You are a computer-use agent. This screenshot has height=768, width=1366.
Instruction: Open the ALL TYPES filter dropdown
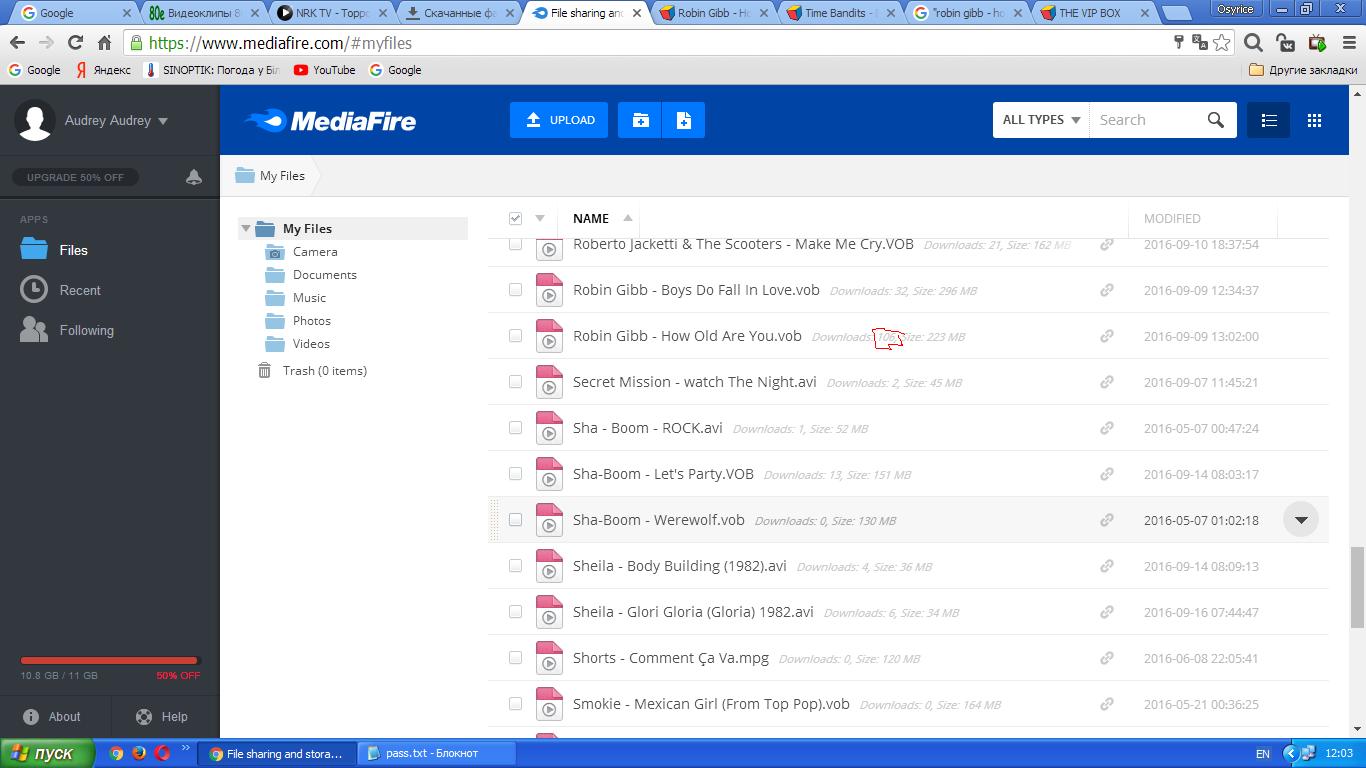pos(1041,120)
